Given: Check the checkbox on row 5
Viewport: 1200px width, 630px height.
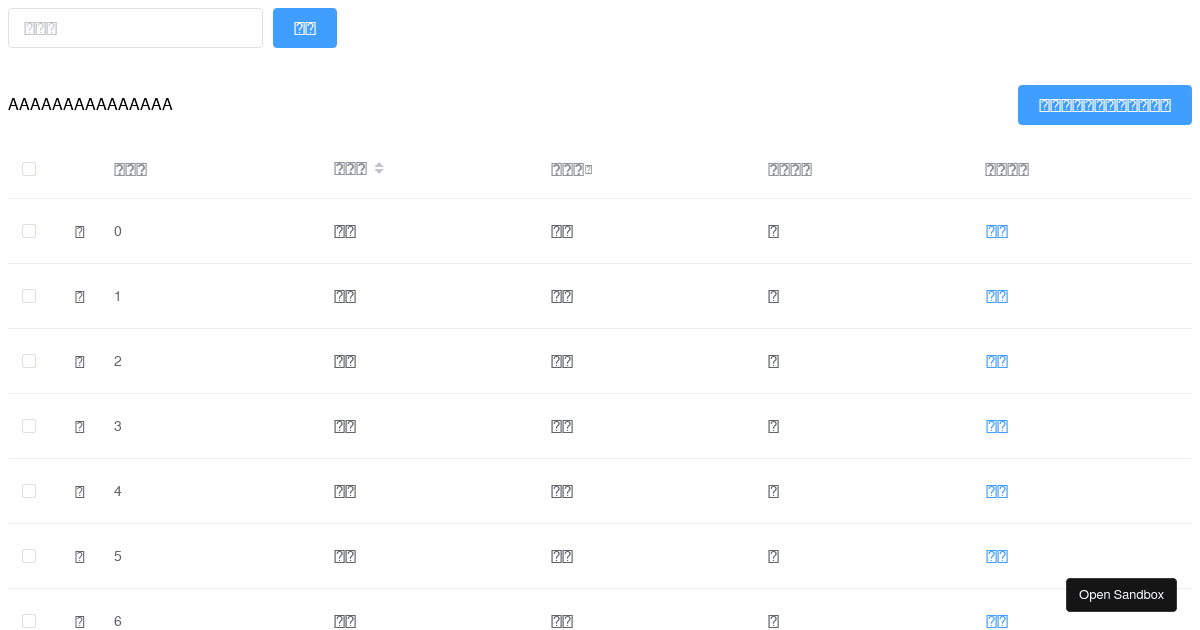Looking at the screenshot, I should 29,555.
